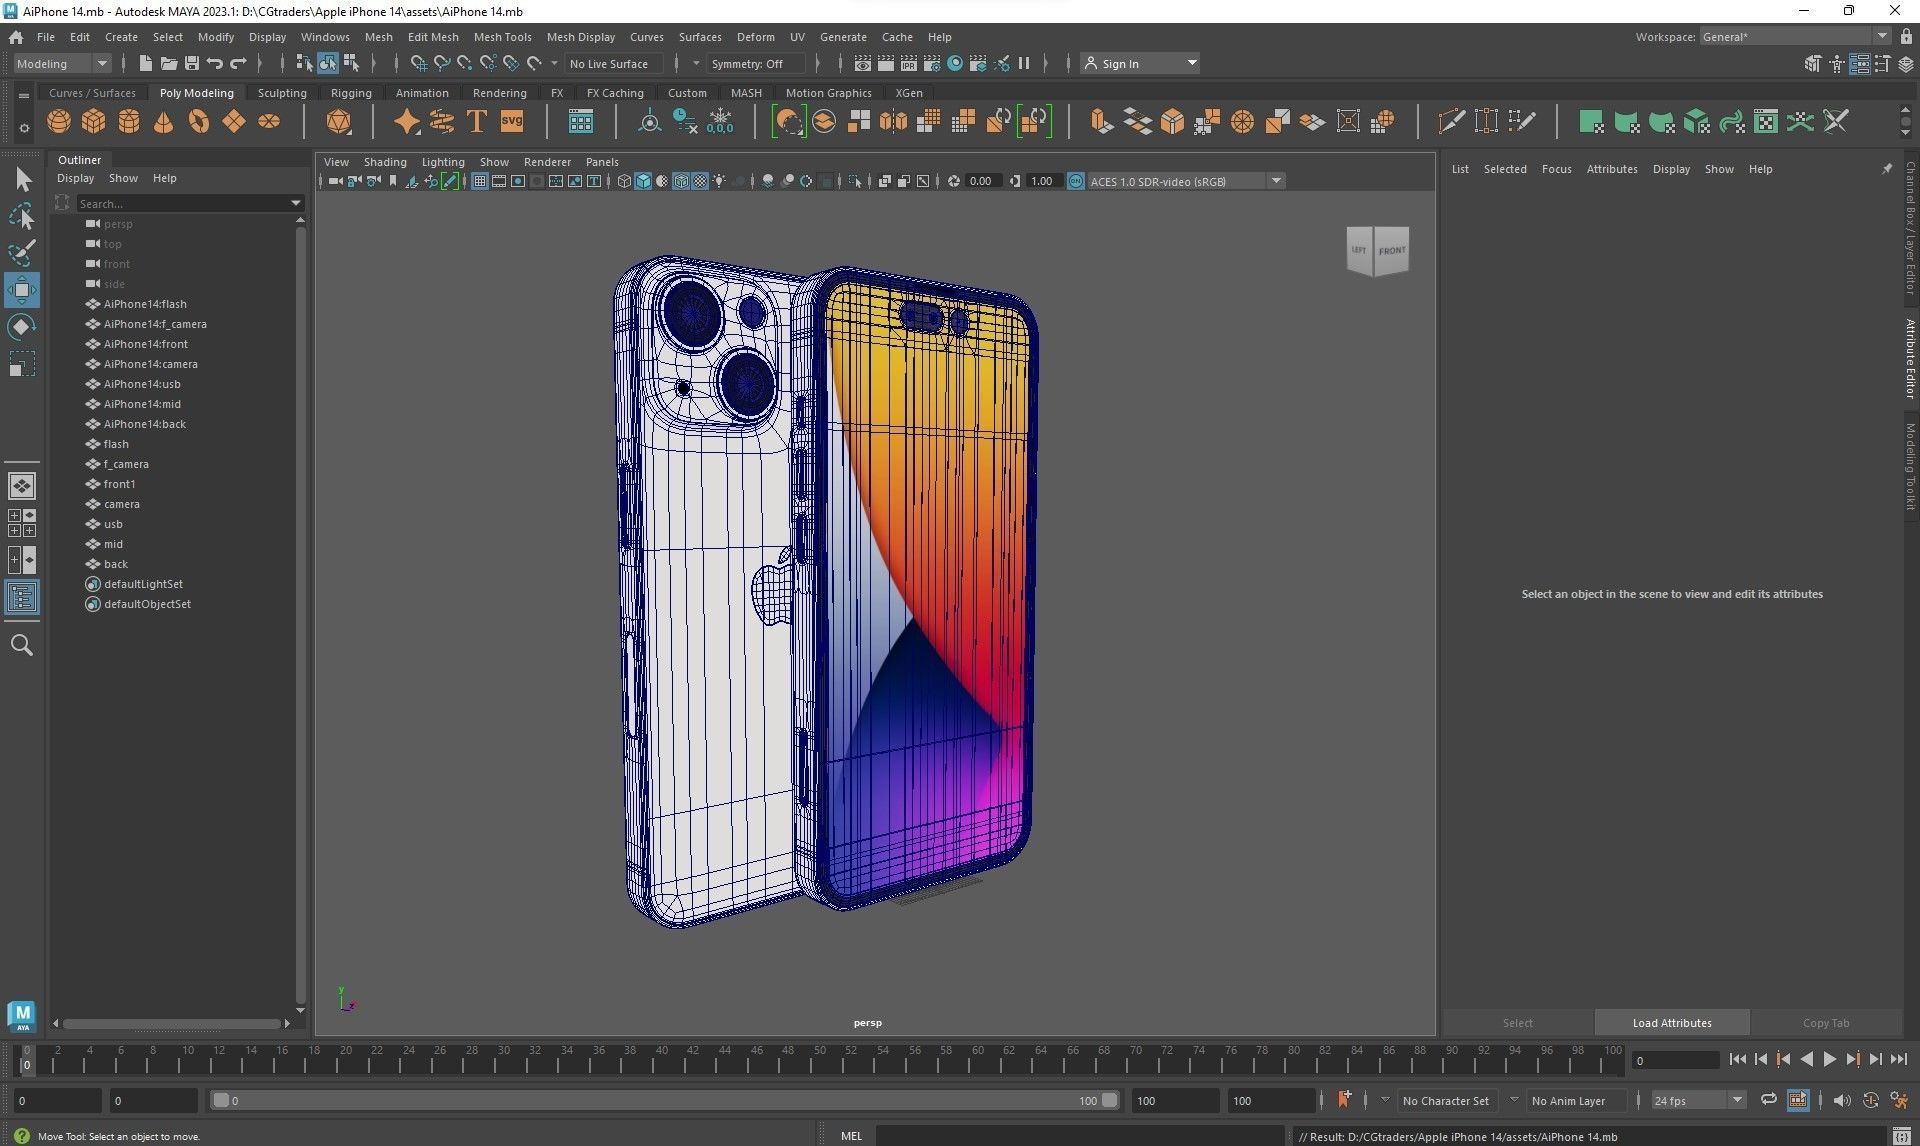Activate the Scale tool in the toolbox
Image resolution: width=1920 pixels, height=1146 pixels.
coord(22,364)
